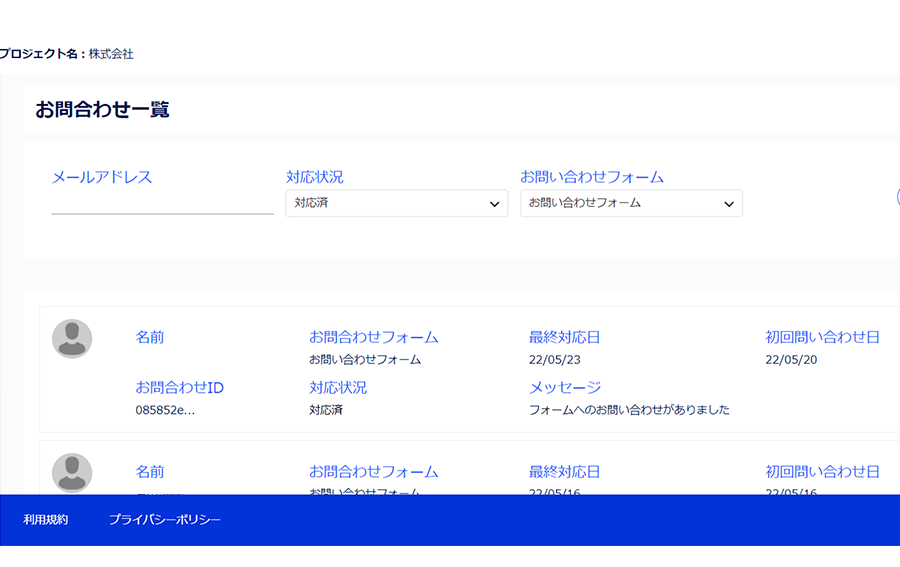
Task: Click the first inquiry's user avatar icon
Action: [x=72, y=339]
